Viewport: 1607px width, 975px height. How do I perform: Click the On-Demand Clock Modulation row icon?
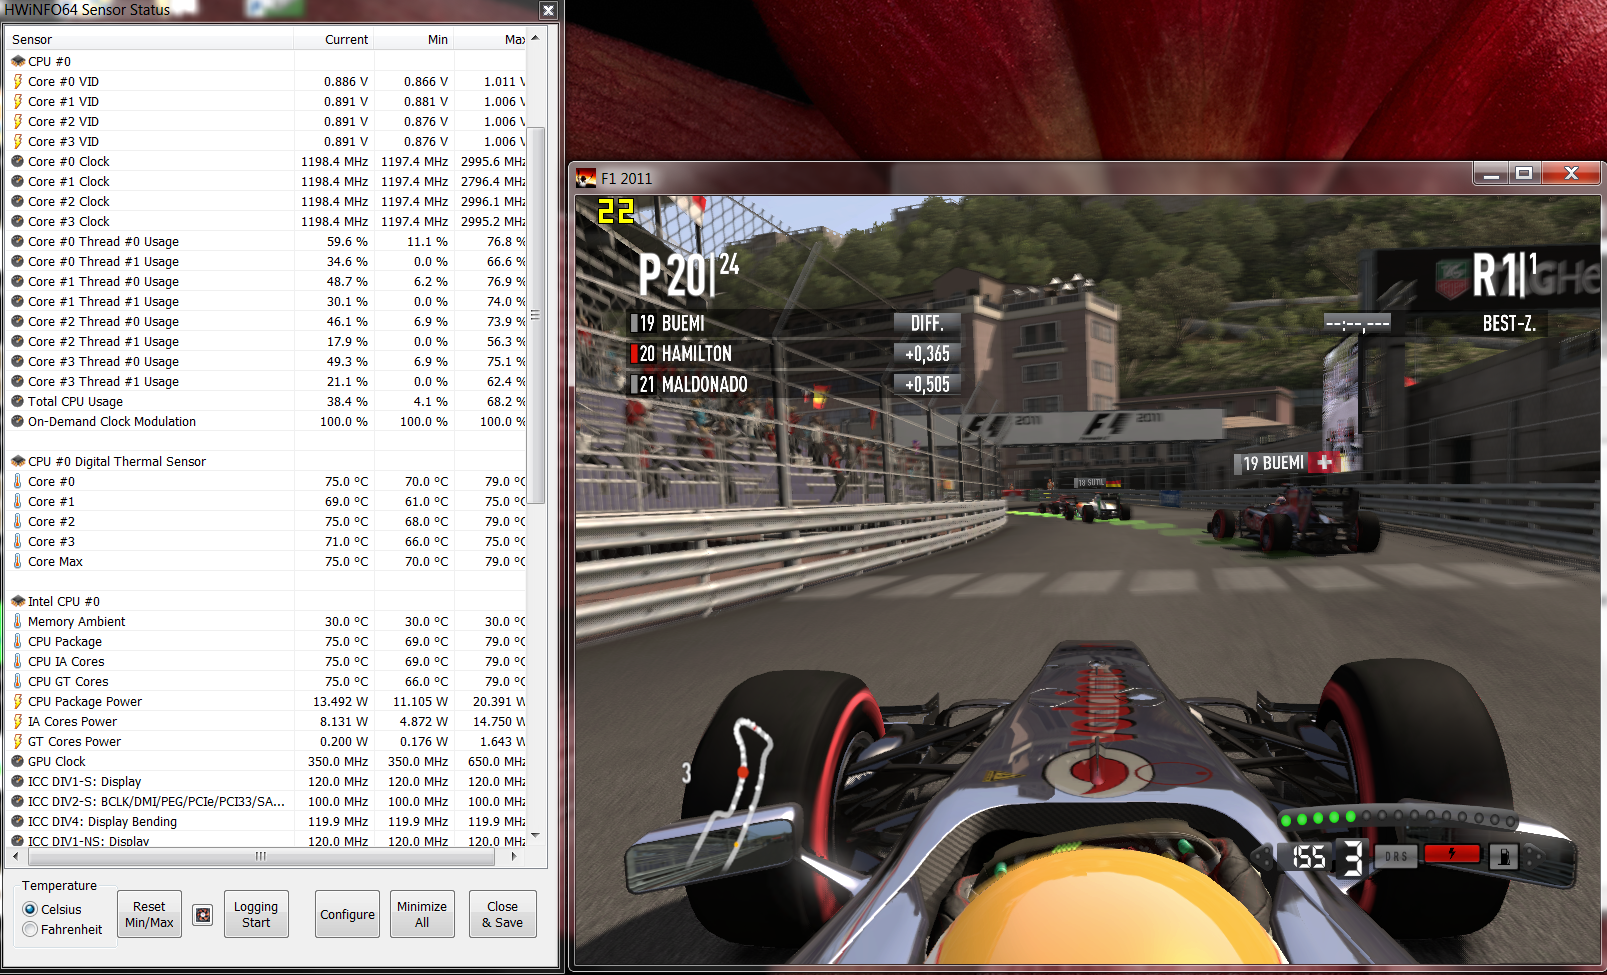click(x=18, y=421)
